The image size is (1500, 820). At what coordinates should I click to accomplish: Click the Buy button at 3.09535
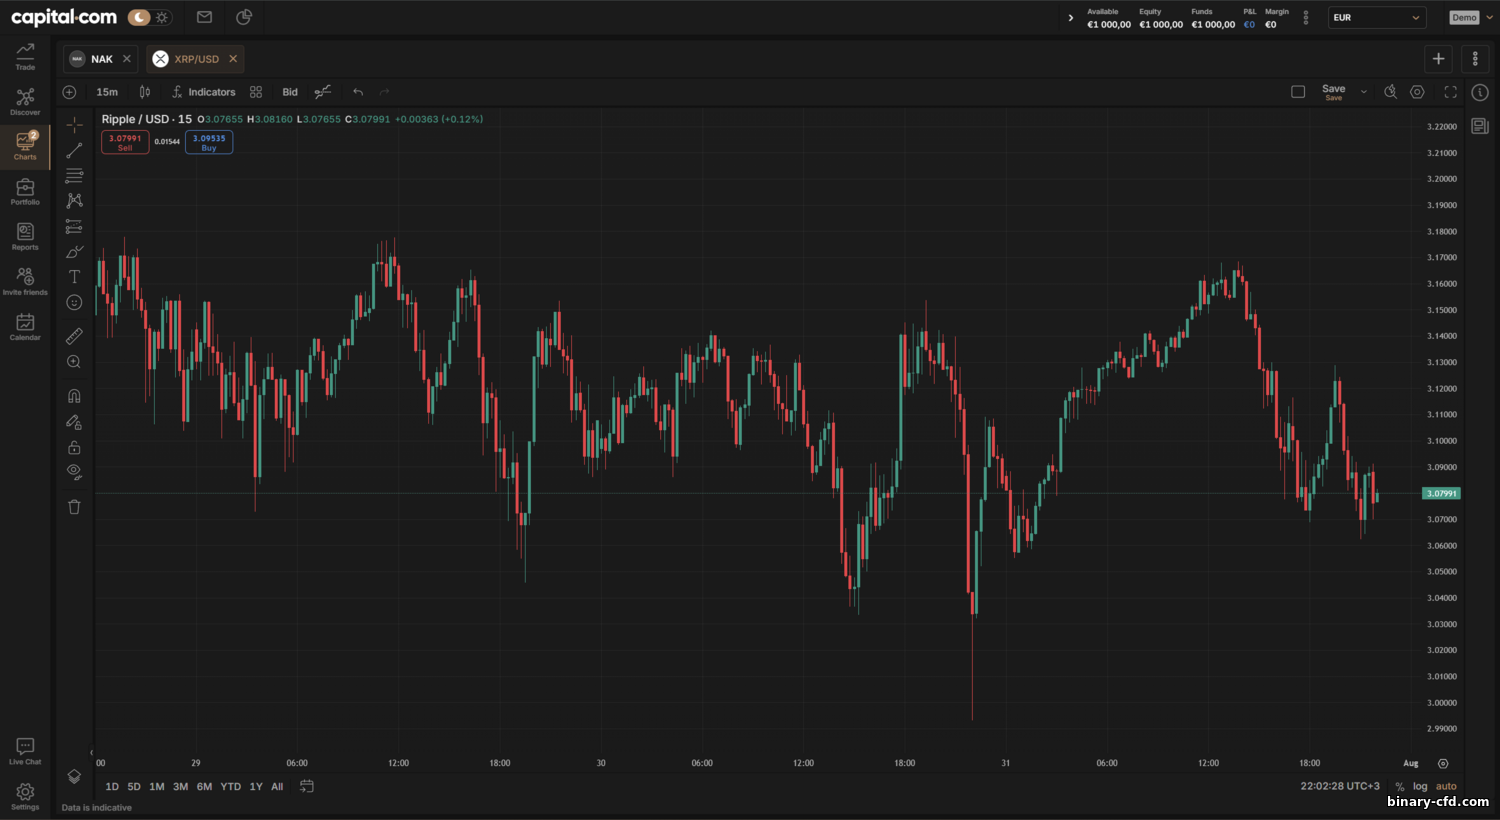[x=209, y=142]
